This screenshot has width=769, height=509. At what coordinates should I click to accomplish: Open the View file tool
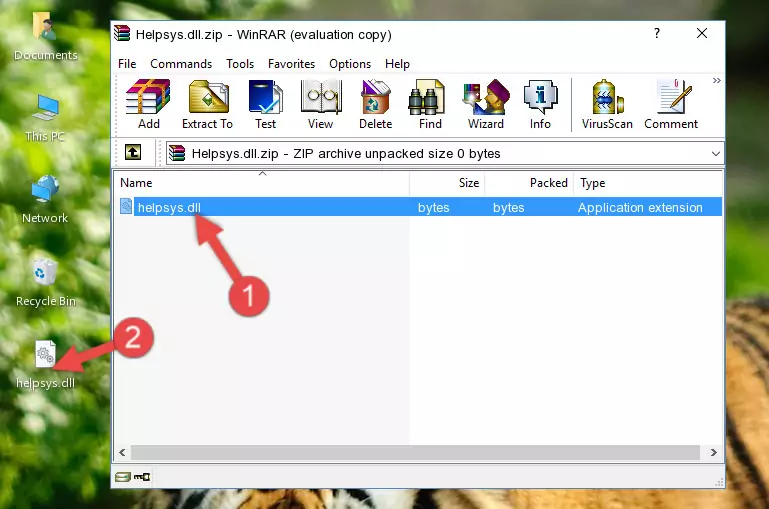(x=321, y=104)
